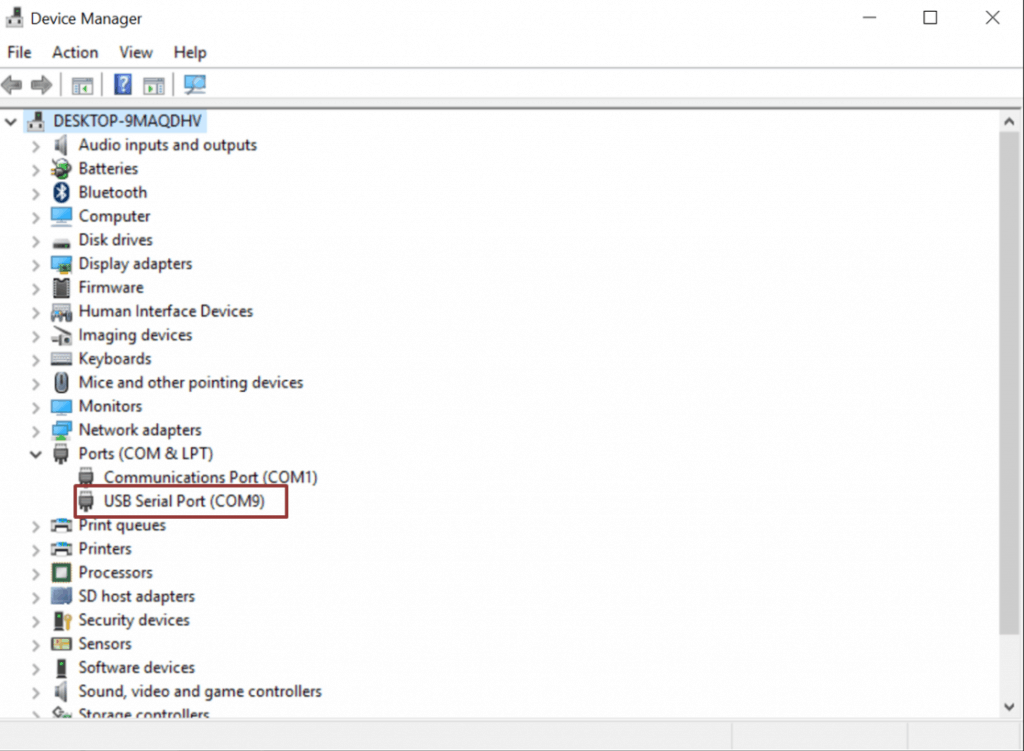1024x751 pixels.
Task: Click the USB Serial Port (COM9) icon
Action: (87, 501)
